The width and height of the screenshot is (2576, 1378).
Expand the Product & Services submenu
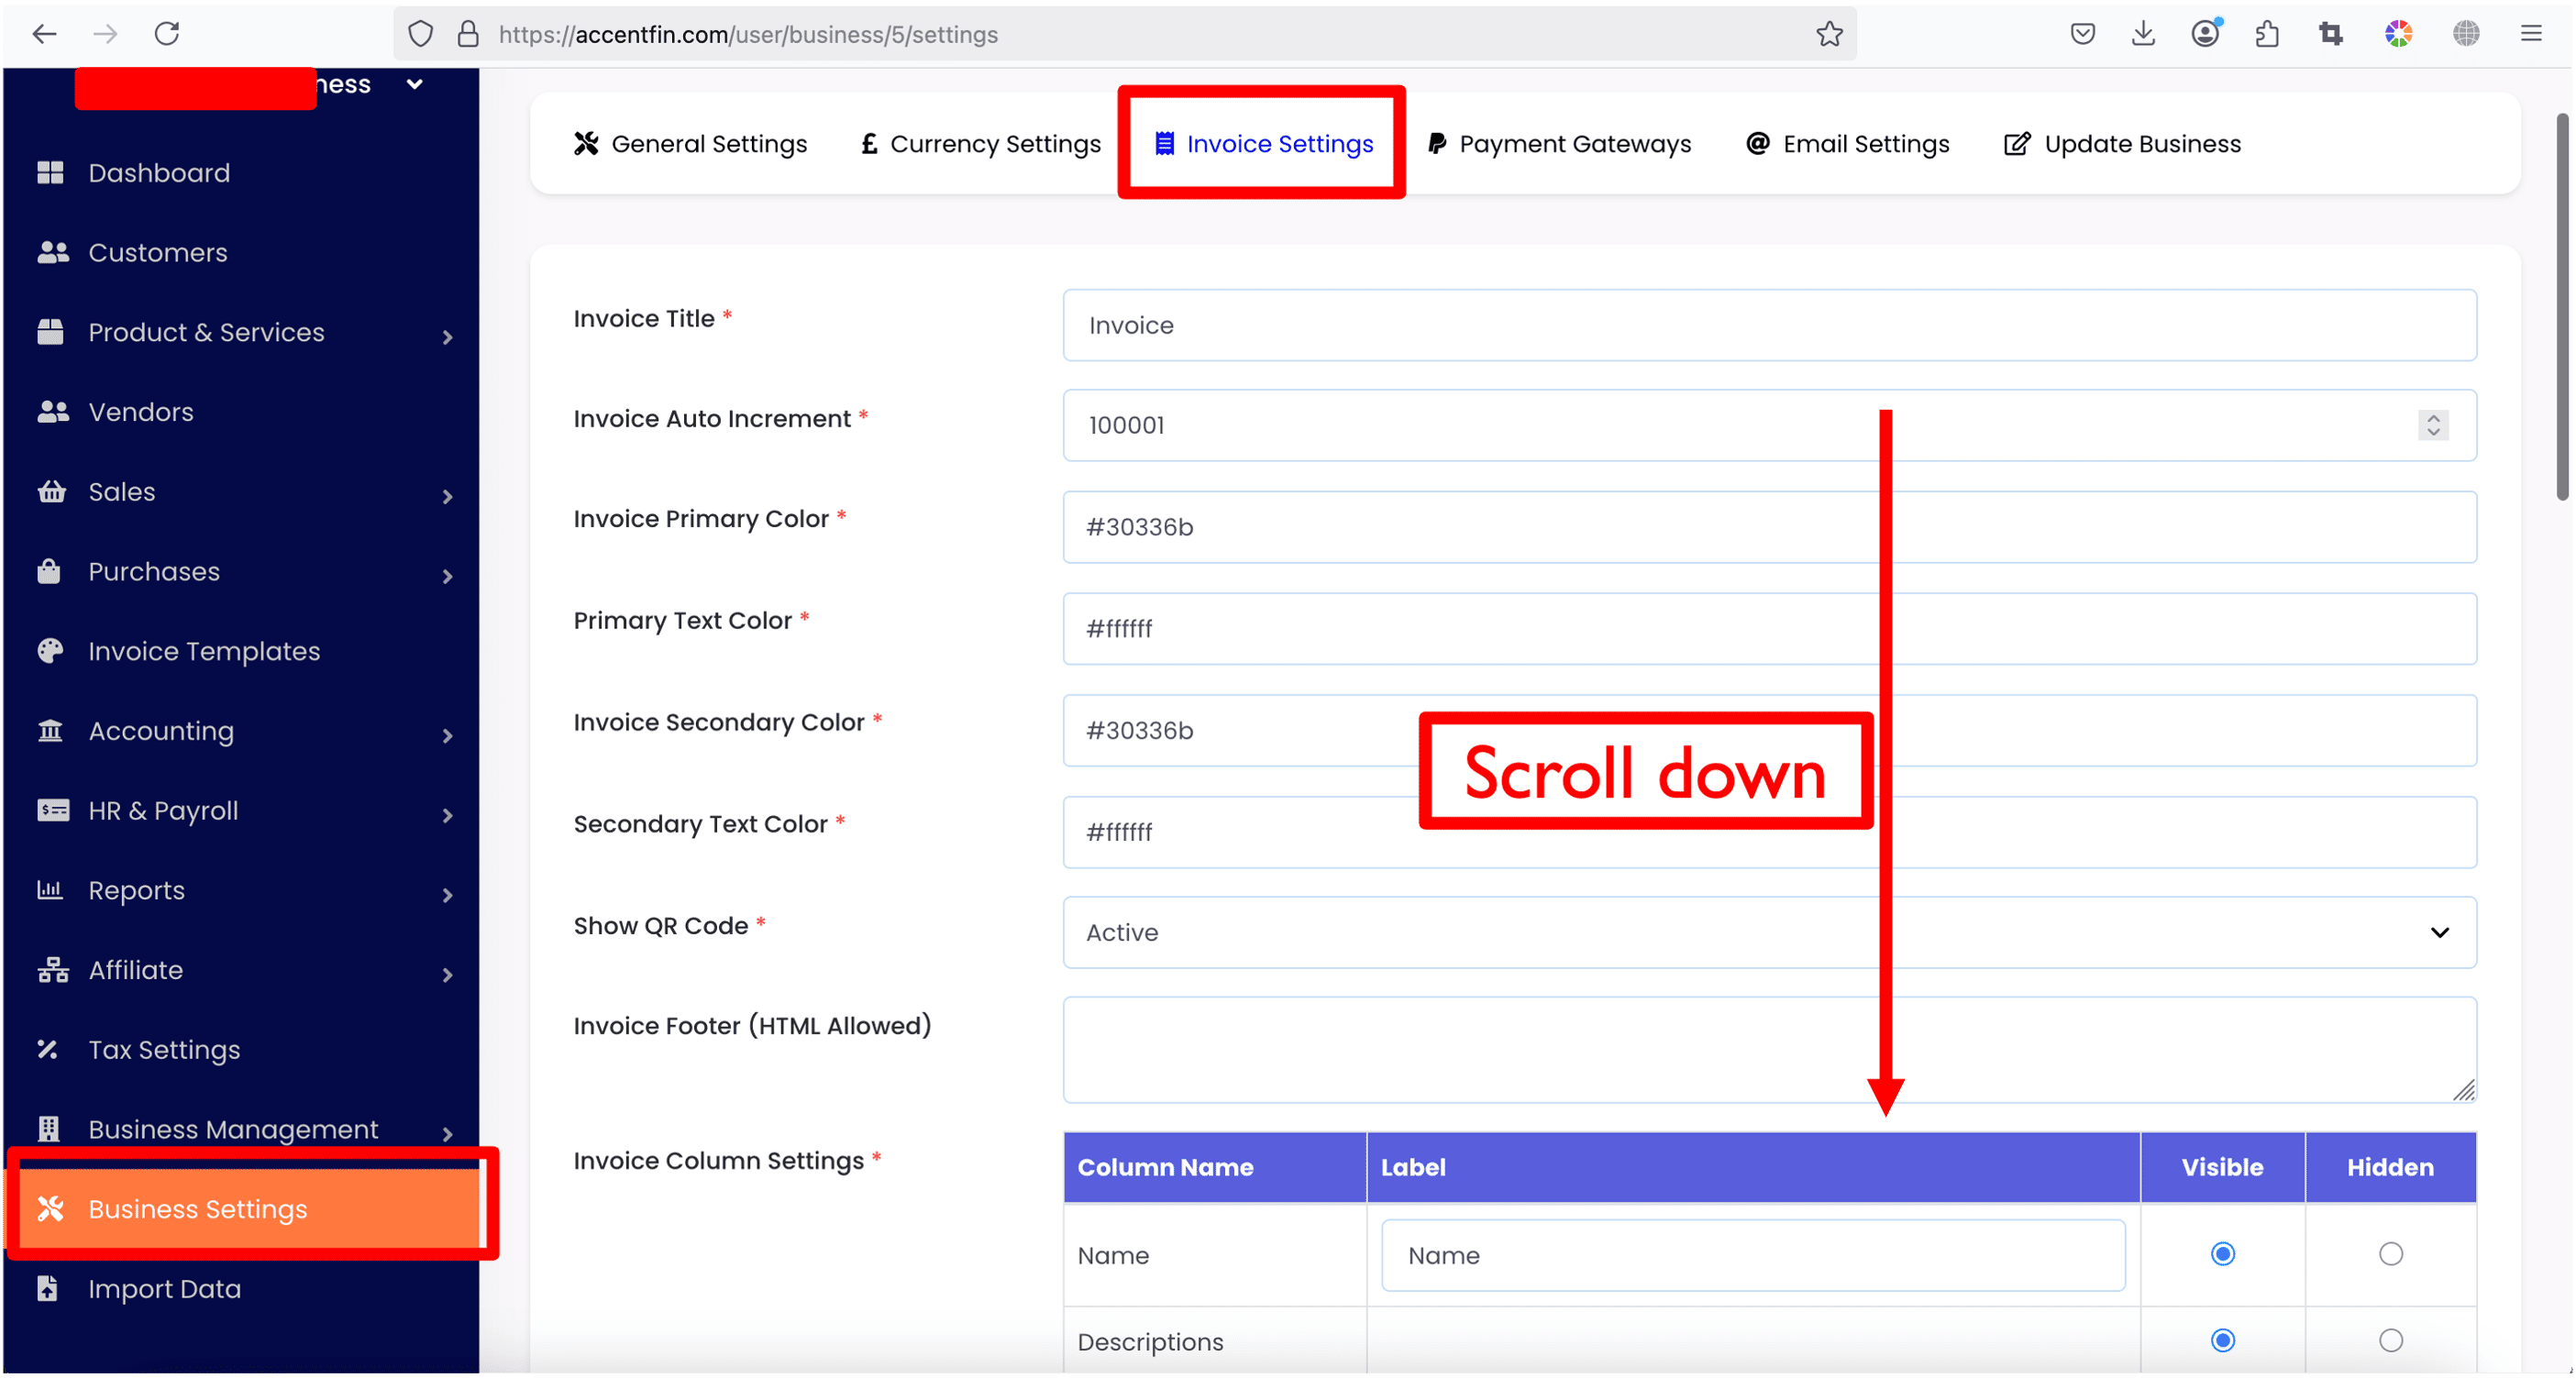point(447,337)
